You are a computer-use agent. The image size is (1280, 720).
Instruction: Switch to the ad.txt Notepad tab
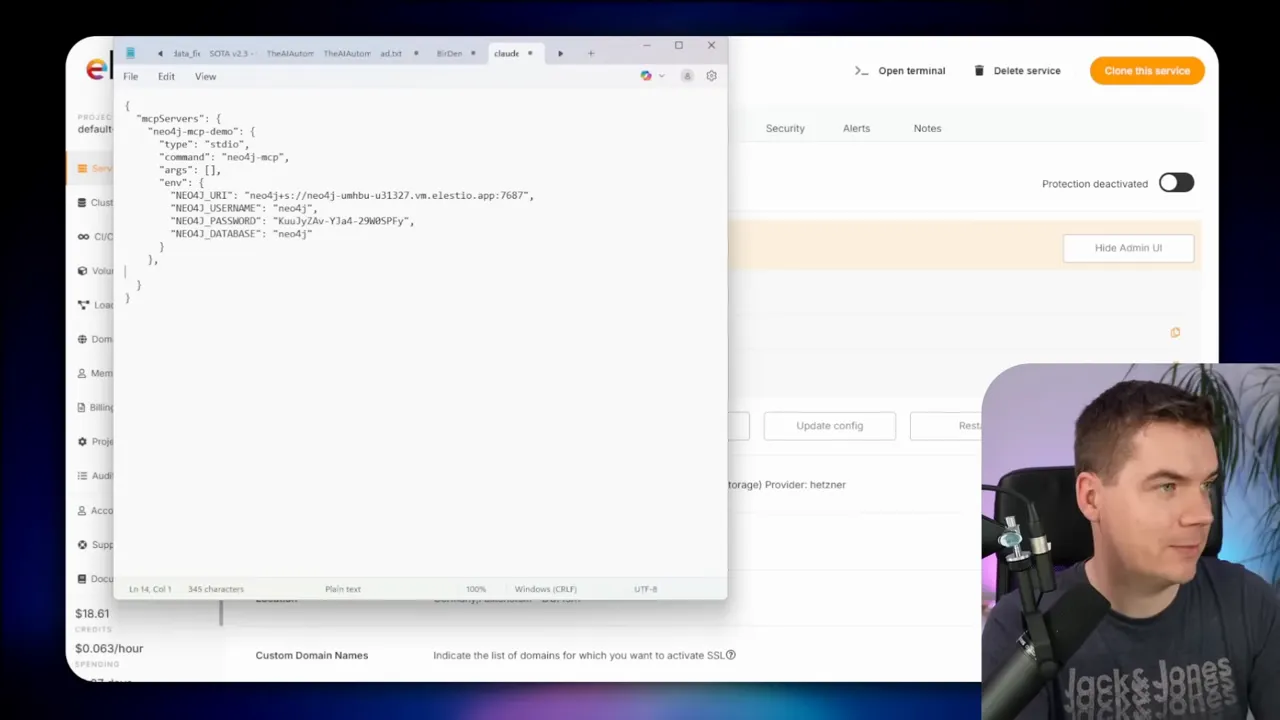pos(391,53)
